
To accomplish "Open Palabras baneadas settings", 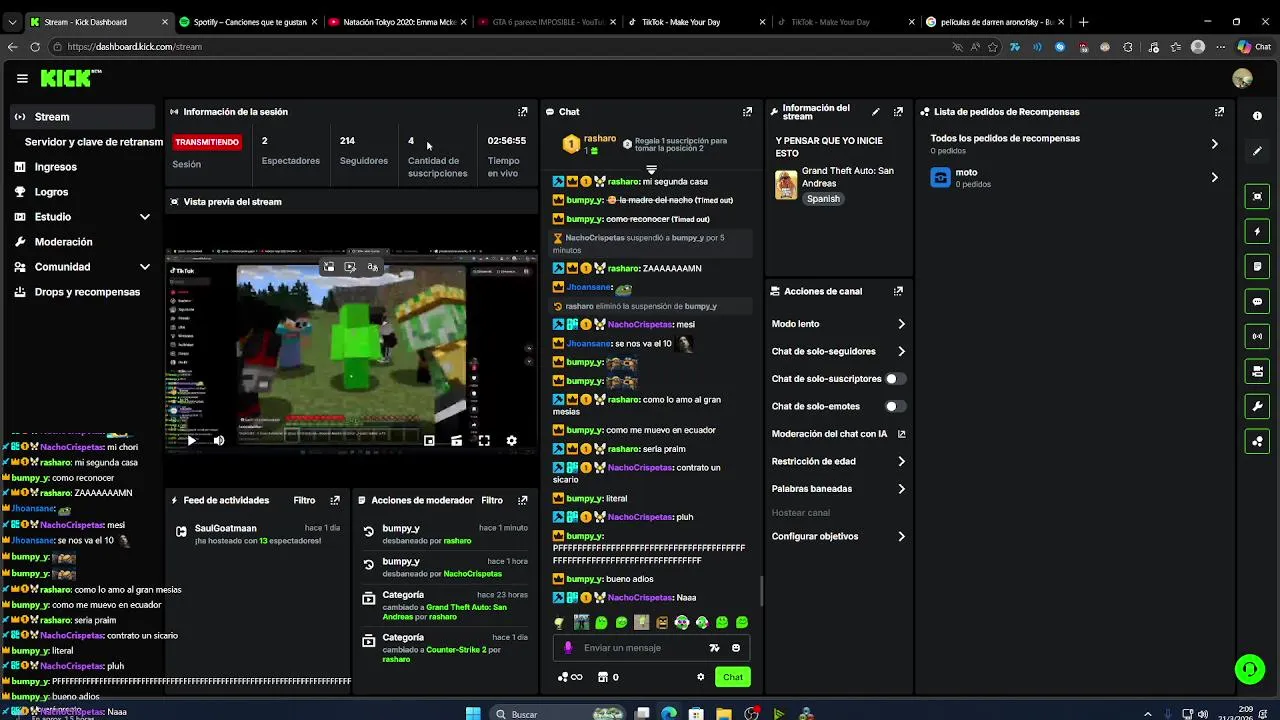I will (x=838, y=489).
